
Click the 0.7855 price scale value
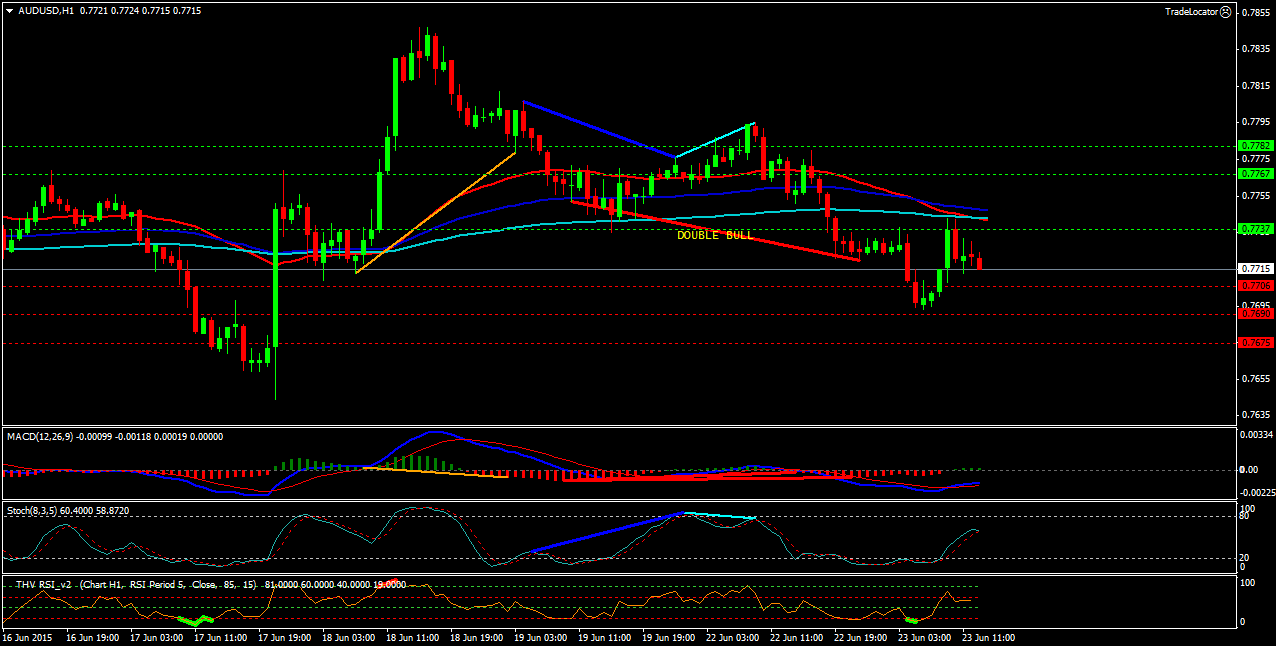[1256, 13]
